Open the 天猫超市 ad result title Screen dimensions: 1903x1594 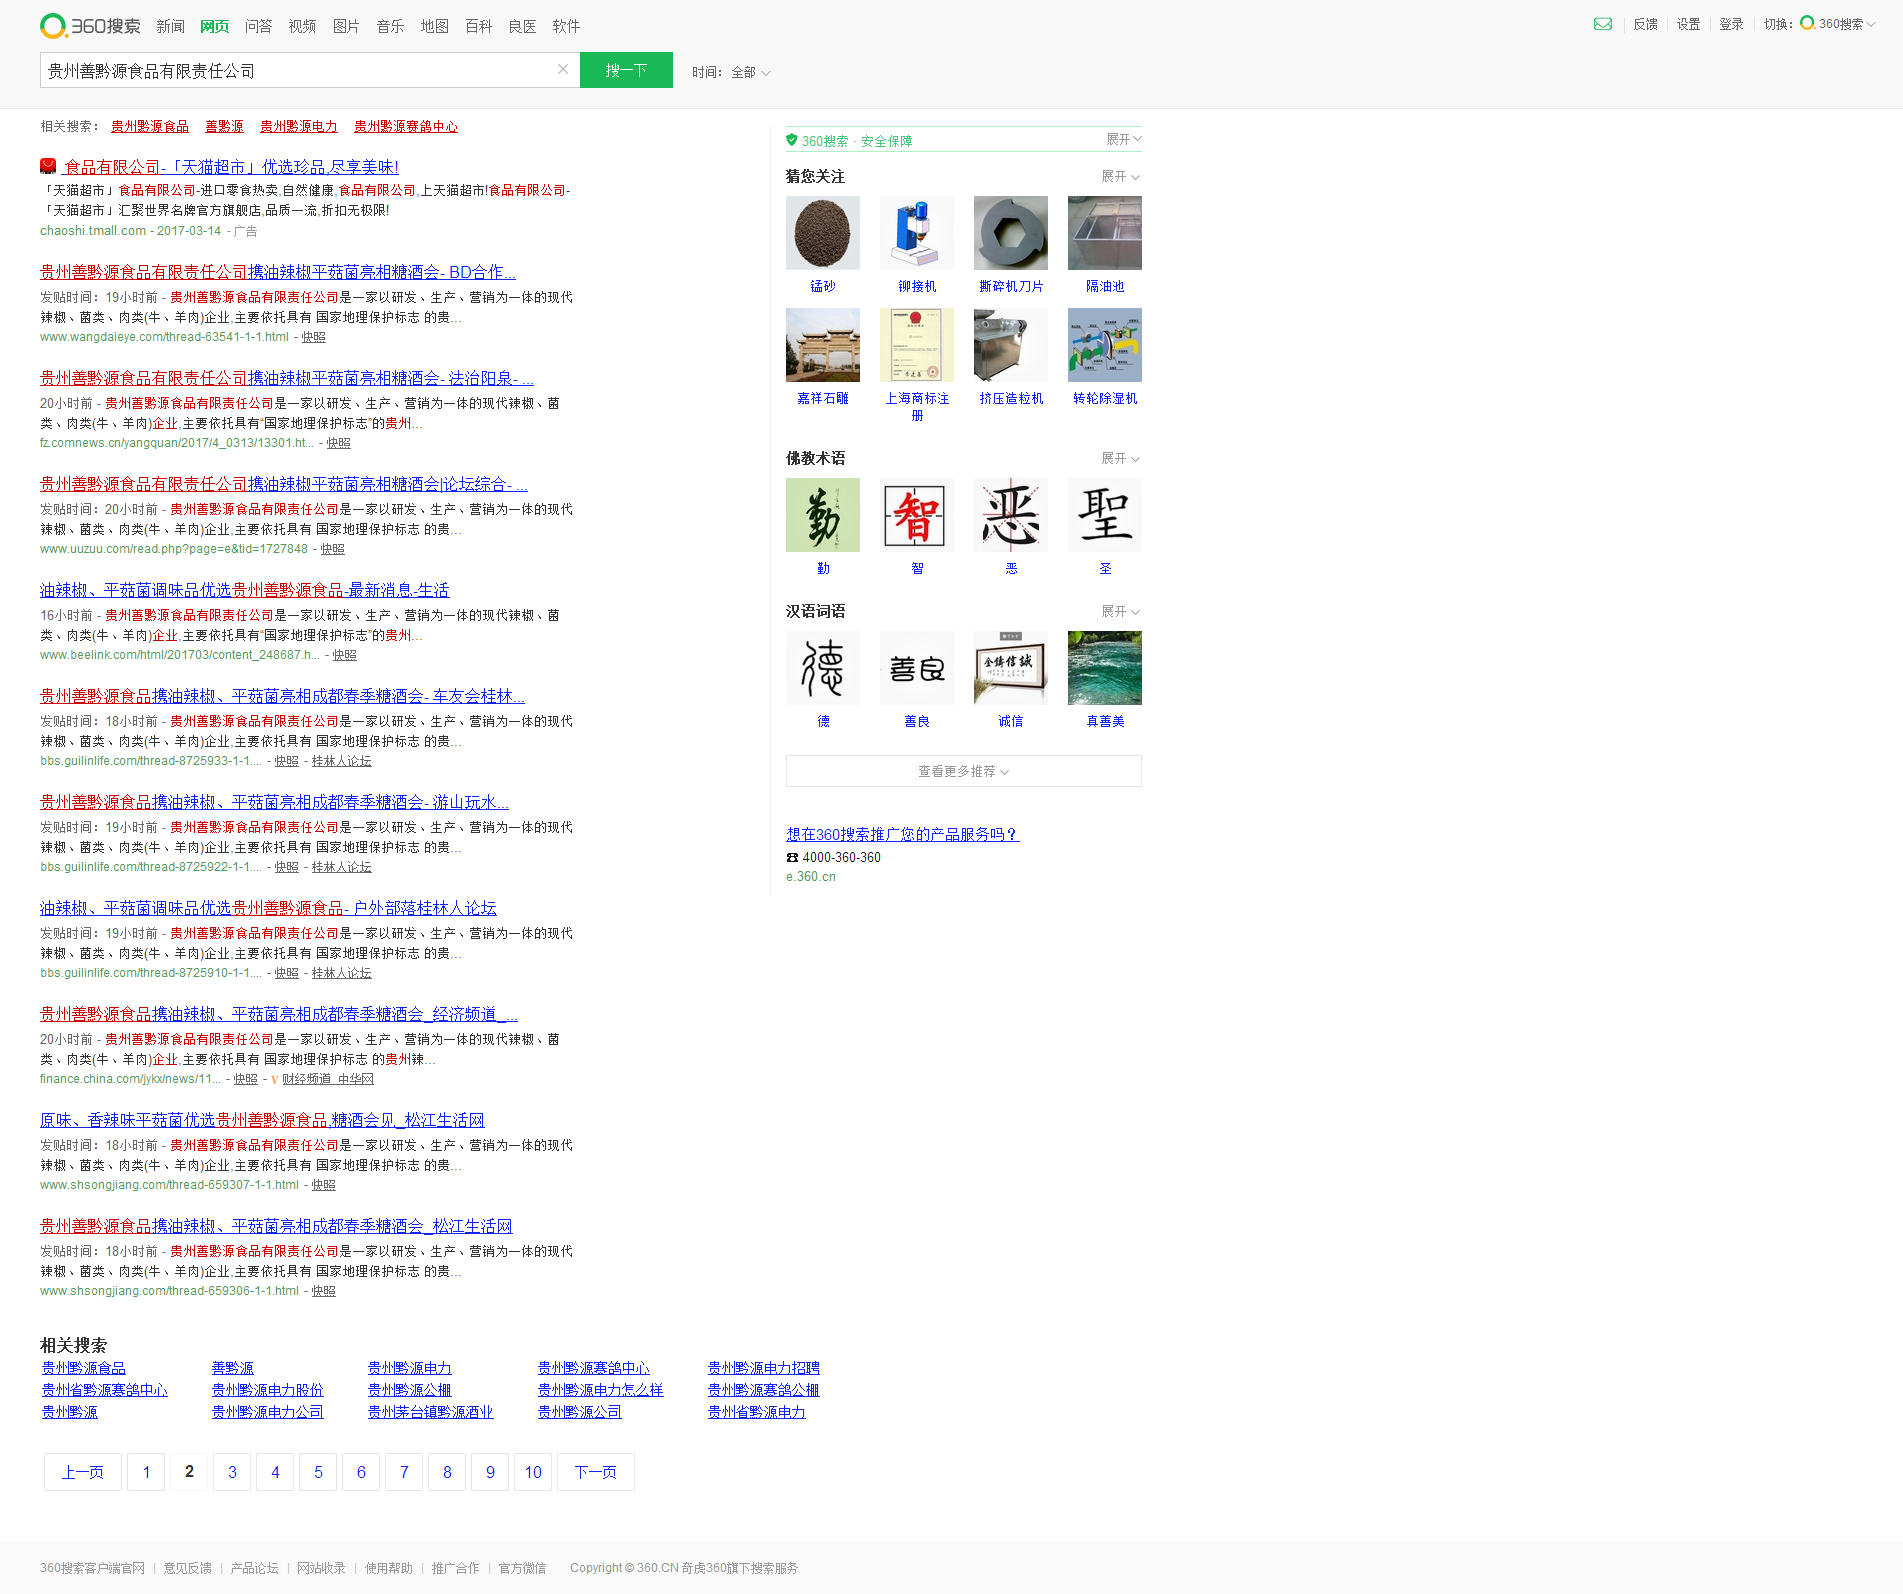(231, 167)
